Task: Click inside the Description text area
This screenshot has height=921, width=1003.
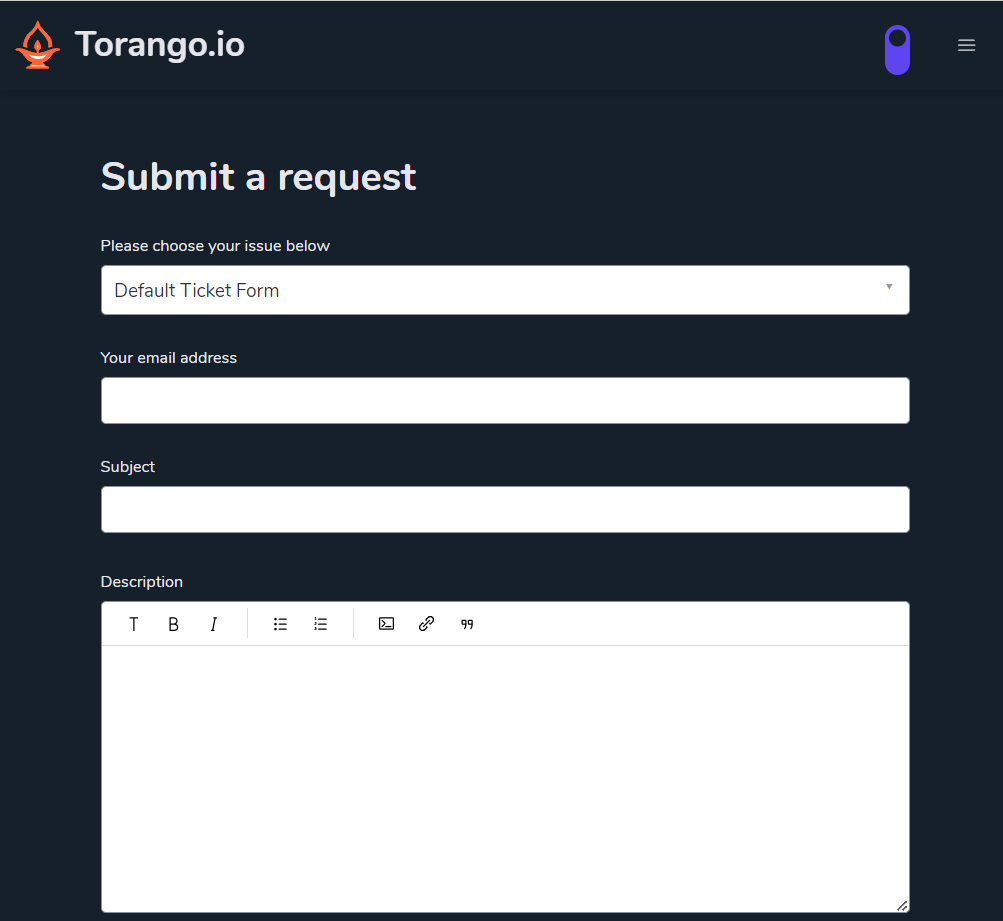Action: pos(505,778)
